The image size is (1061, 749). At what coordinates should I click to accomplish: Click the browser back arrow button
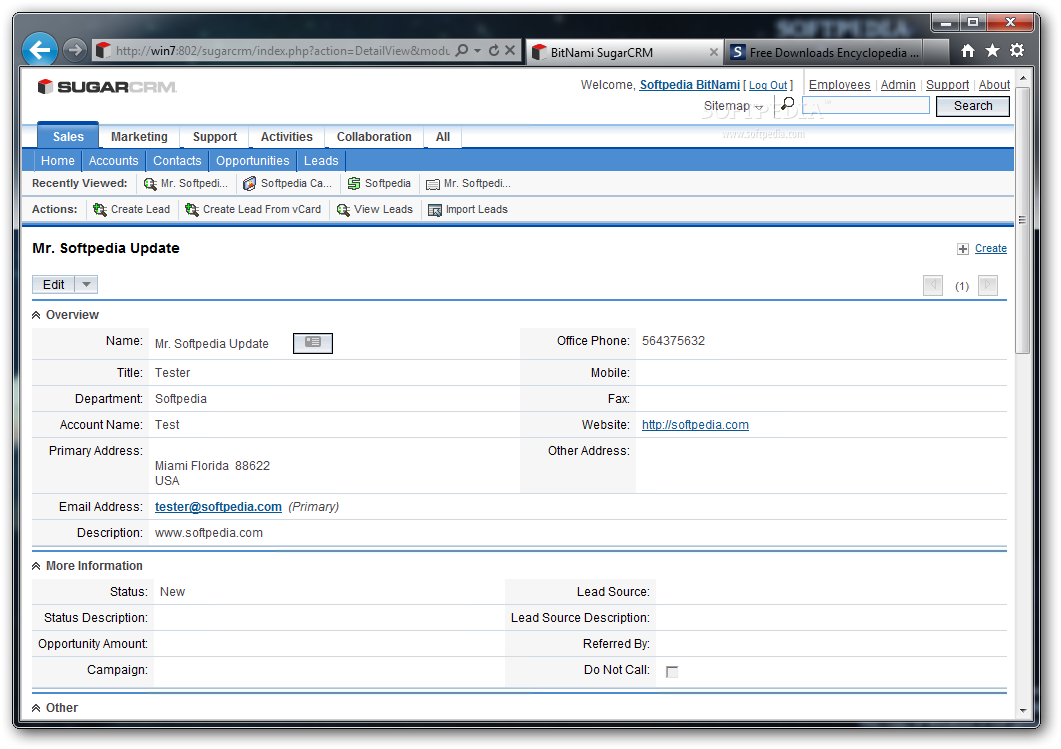pyautogui.click(x=40, y=50)
